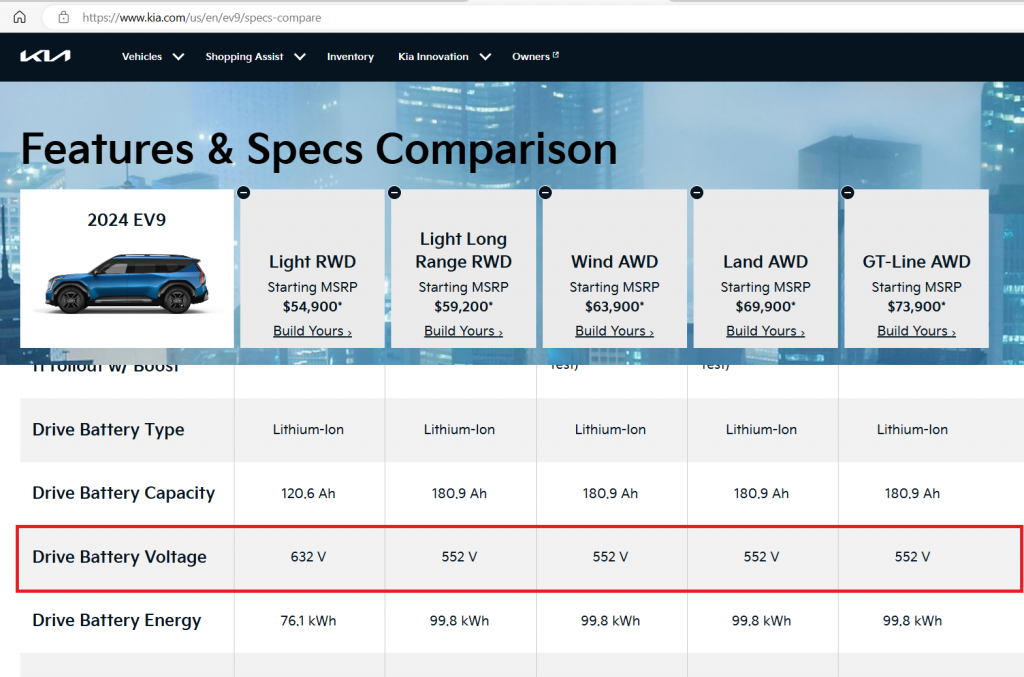Viewport: 1024px width, 677px height.
Task: Click the site security lock icon
Action: coord(63,18)
